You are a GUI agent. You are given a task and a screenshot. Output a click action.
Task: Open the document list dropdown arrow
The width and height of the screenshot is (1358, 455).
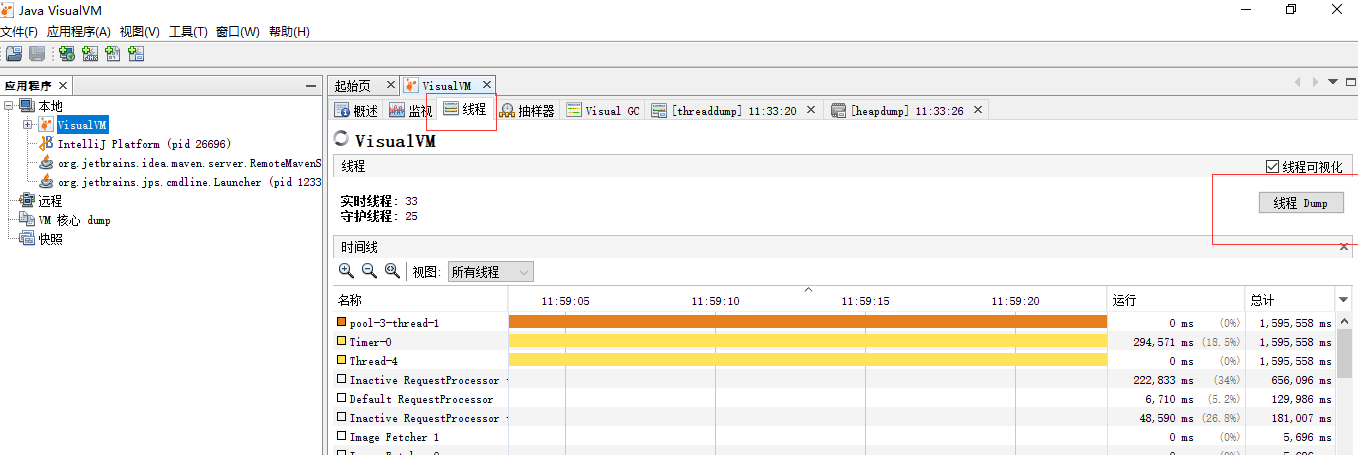point(1333,82)
